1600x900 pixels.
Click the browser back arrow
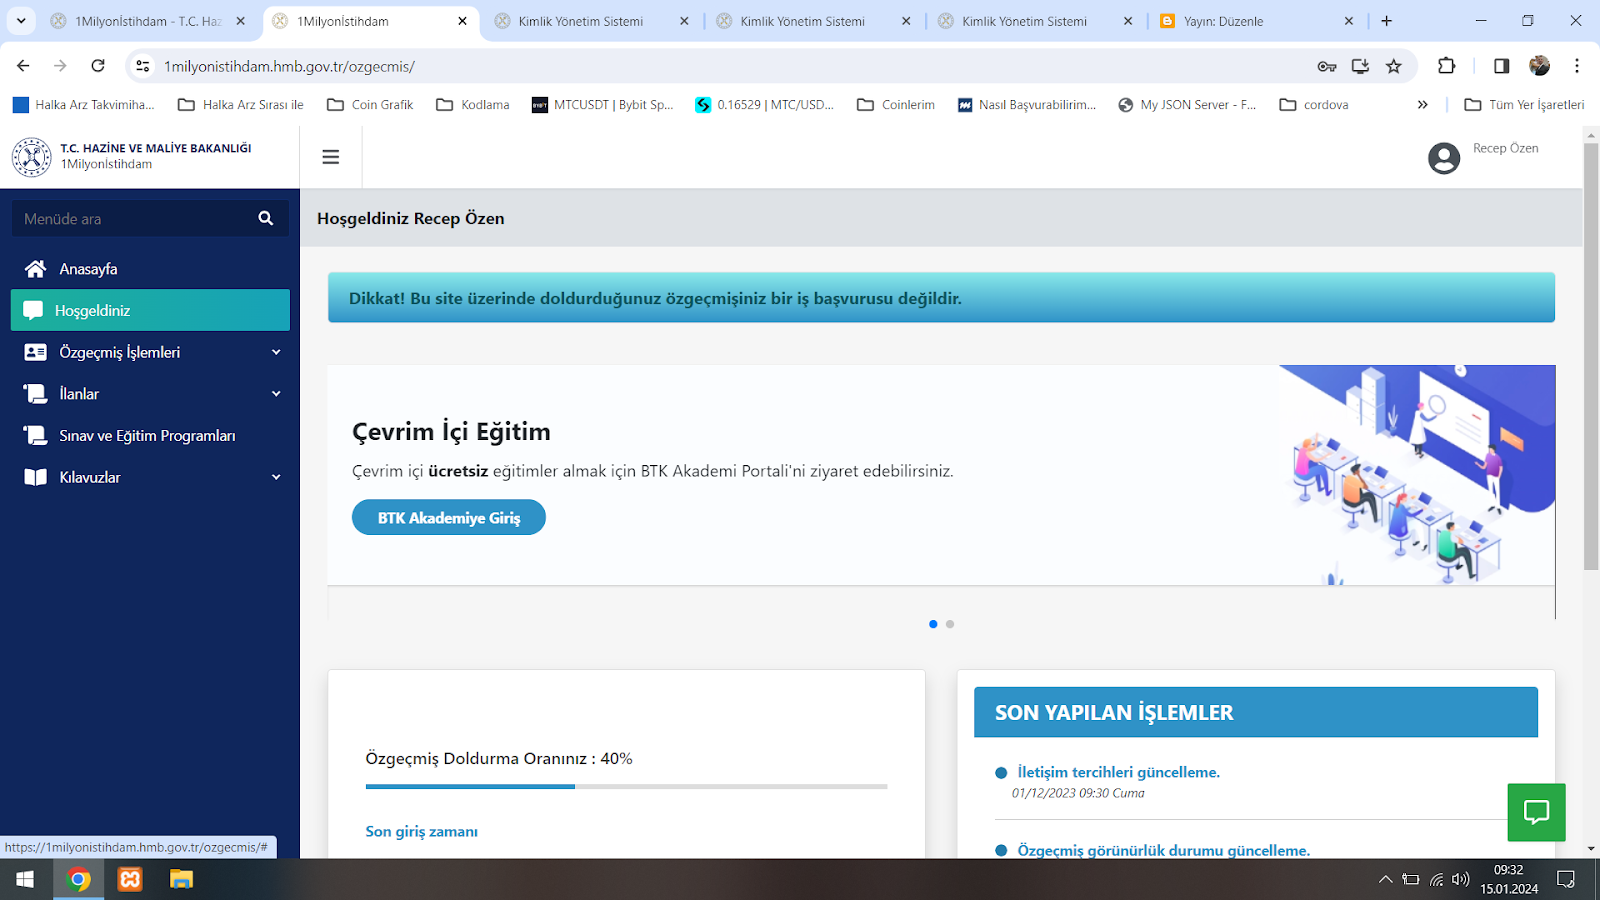pyautogui.click(x=23, y=66)
